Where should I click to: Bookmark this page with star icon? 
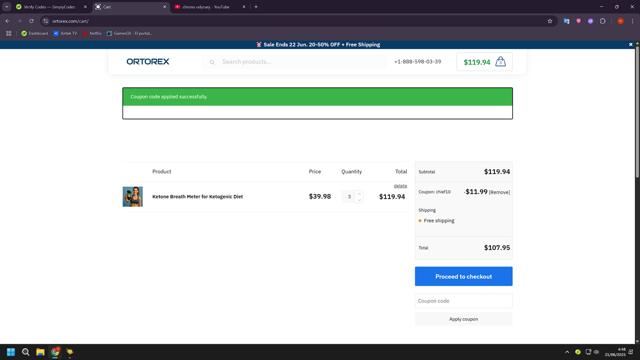coord(550,21)
